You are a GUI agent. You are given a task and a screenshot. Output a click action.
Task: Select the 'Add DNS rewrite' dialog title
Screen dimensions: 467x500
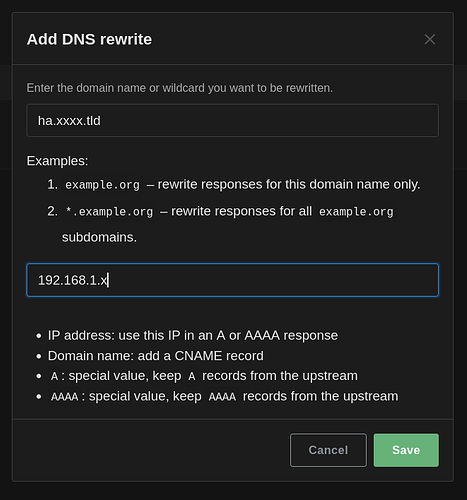point(89,39)
